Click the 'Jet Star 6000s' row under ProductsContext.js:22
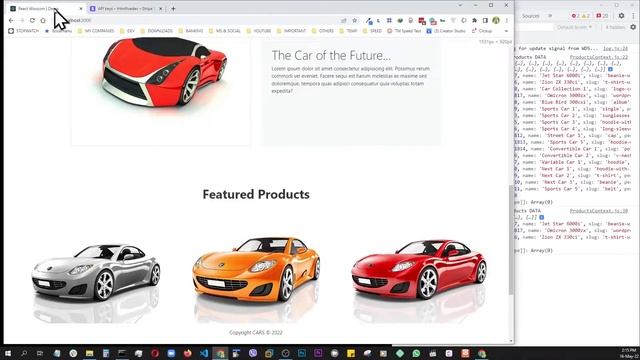 point(573,76)
